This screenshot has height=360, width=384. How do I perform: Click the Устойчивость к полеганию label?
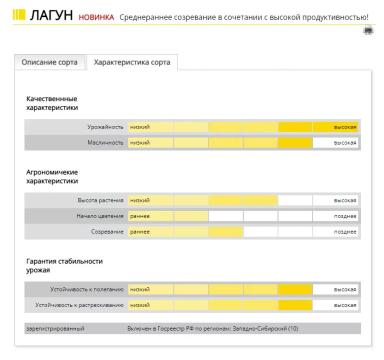click(x=87, y=289)
